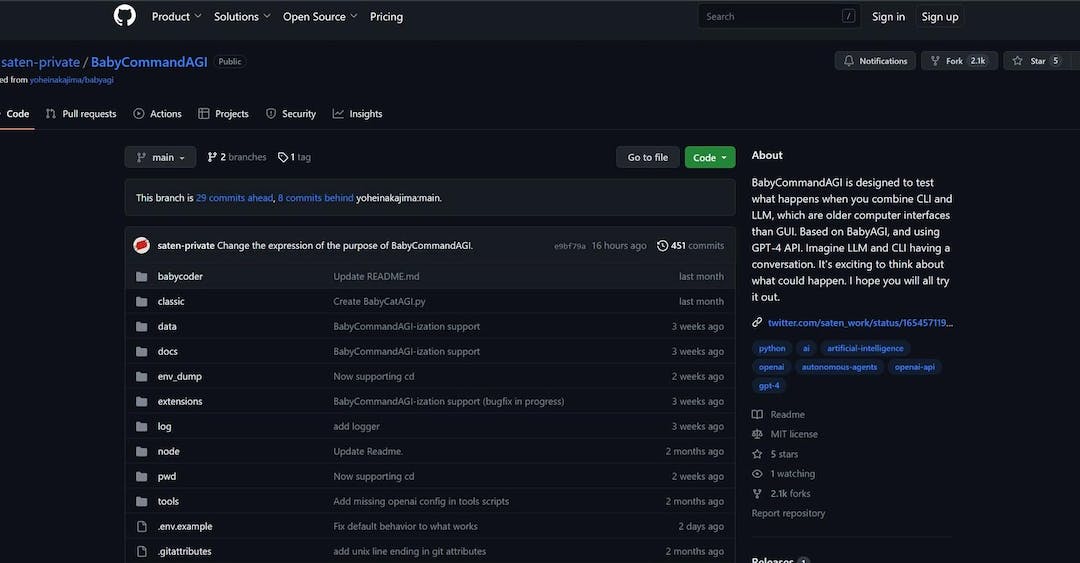Click the autonomous-agents topic tag
Image resolution: width=1080 pixels, height=563 pixels.
[839, 367]
